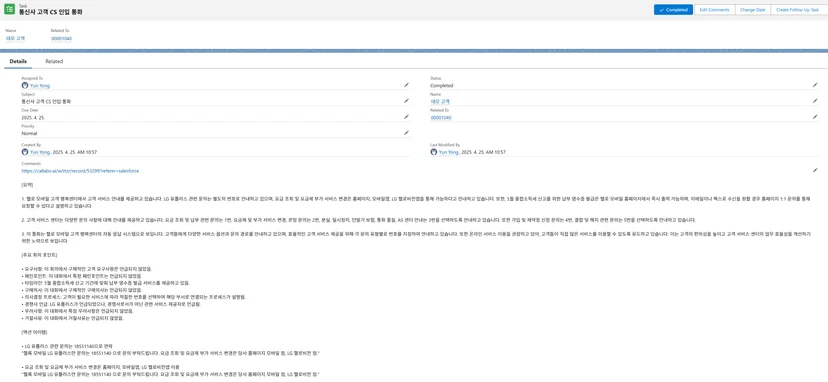Screen dimensions: 828x382
Task: Switch to the Related tab
Action: point(54,61)
